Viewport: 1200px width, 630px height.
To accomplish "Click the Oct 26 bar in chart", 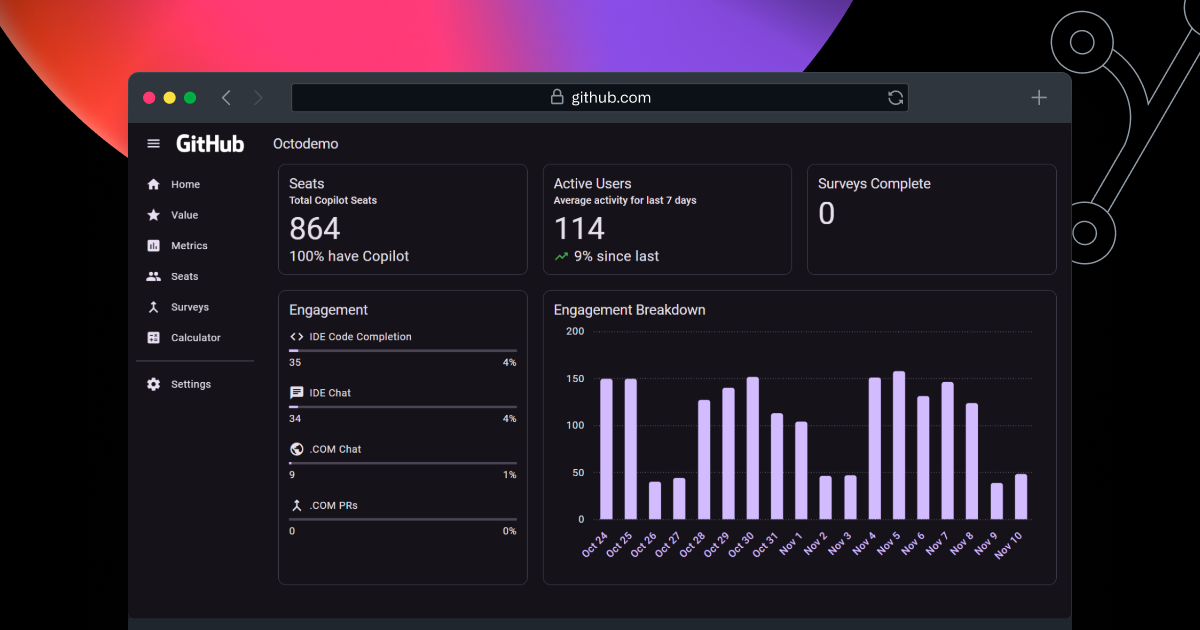I will (655, 501).
